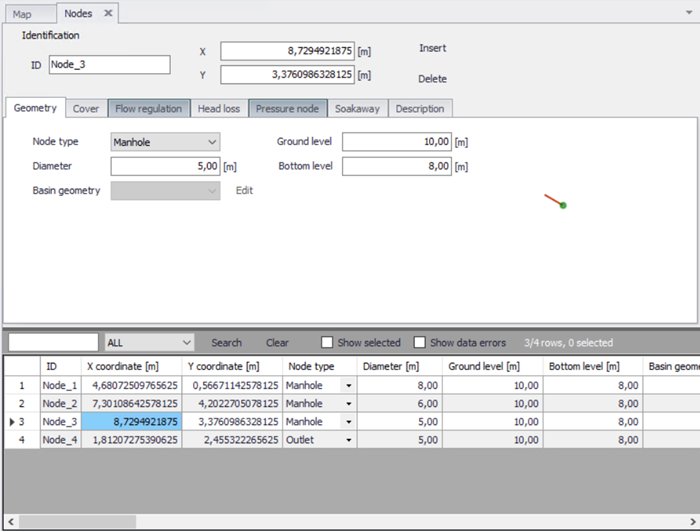The width and height of the screenshot is (700, 531).
Task: Click the Edit basin geometry button
Action: 244,190
